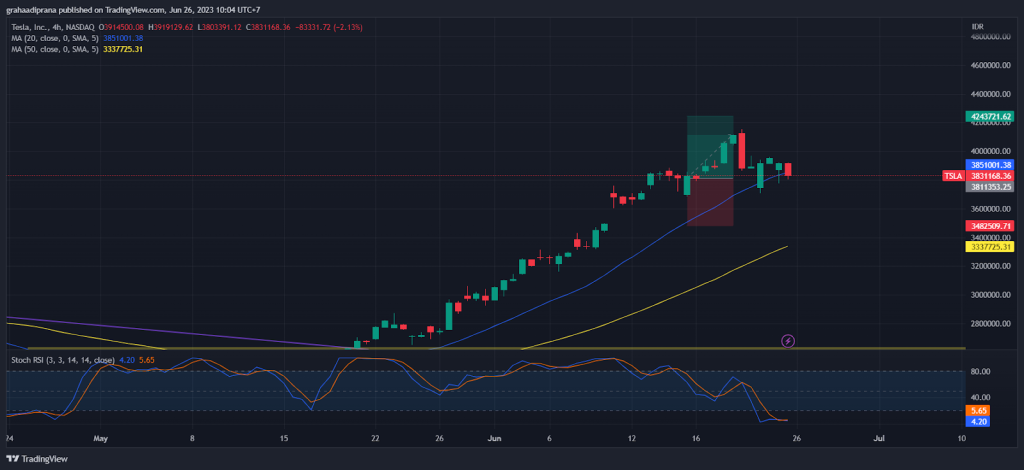
Task: Click the May label on the time axis
Action: click(x=99, y=438)
